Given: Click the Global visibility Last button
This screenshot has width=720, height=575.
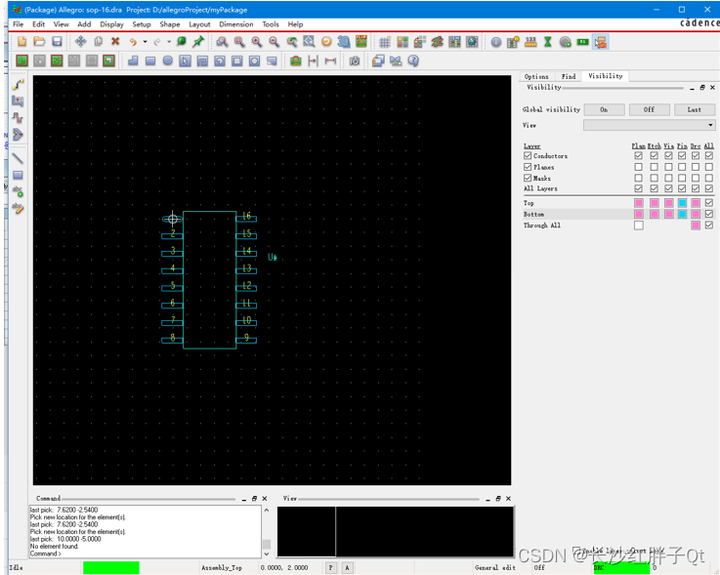Looking at the screenshot, I should click(x=693, y=109).
